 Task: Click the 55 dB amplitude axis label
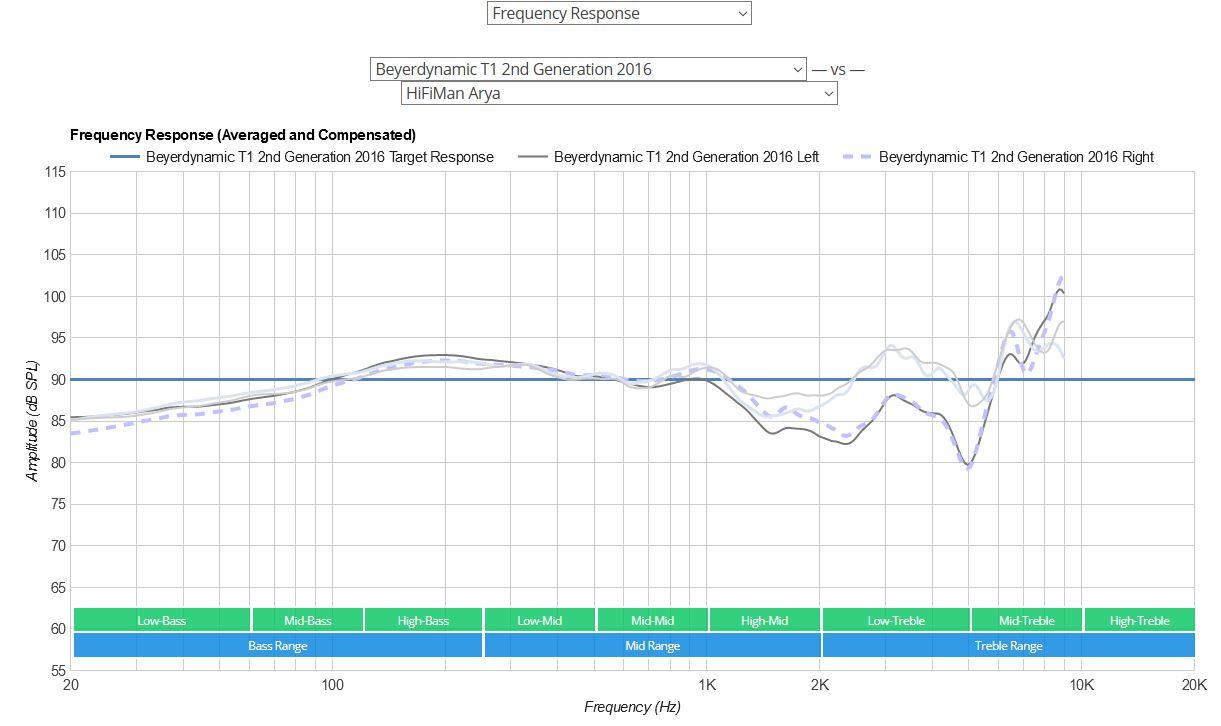coord(56,670)
